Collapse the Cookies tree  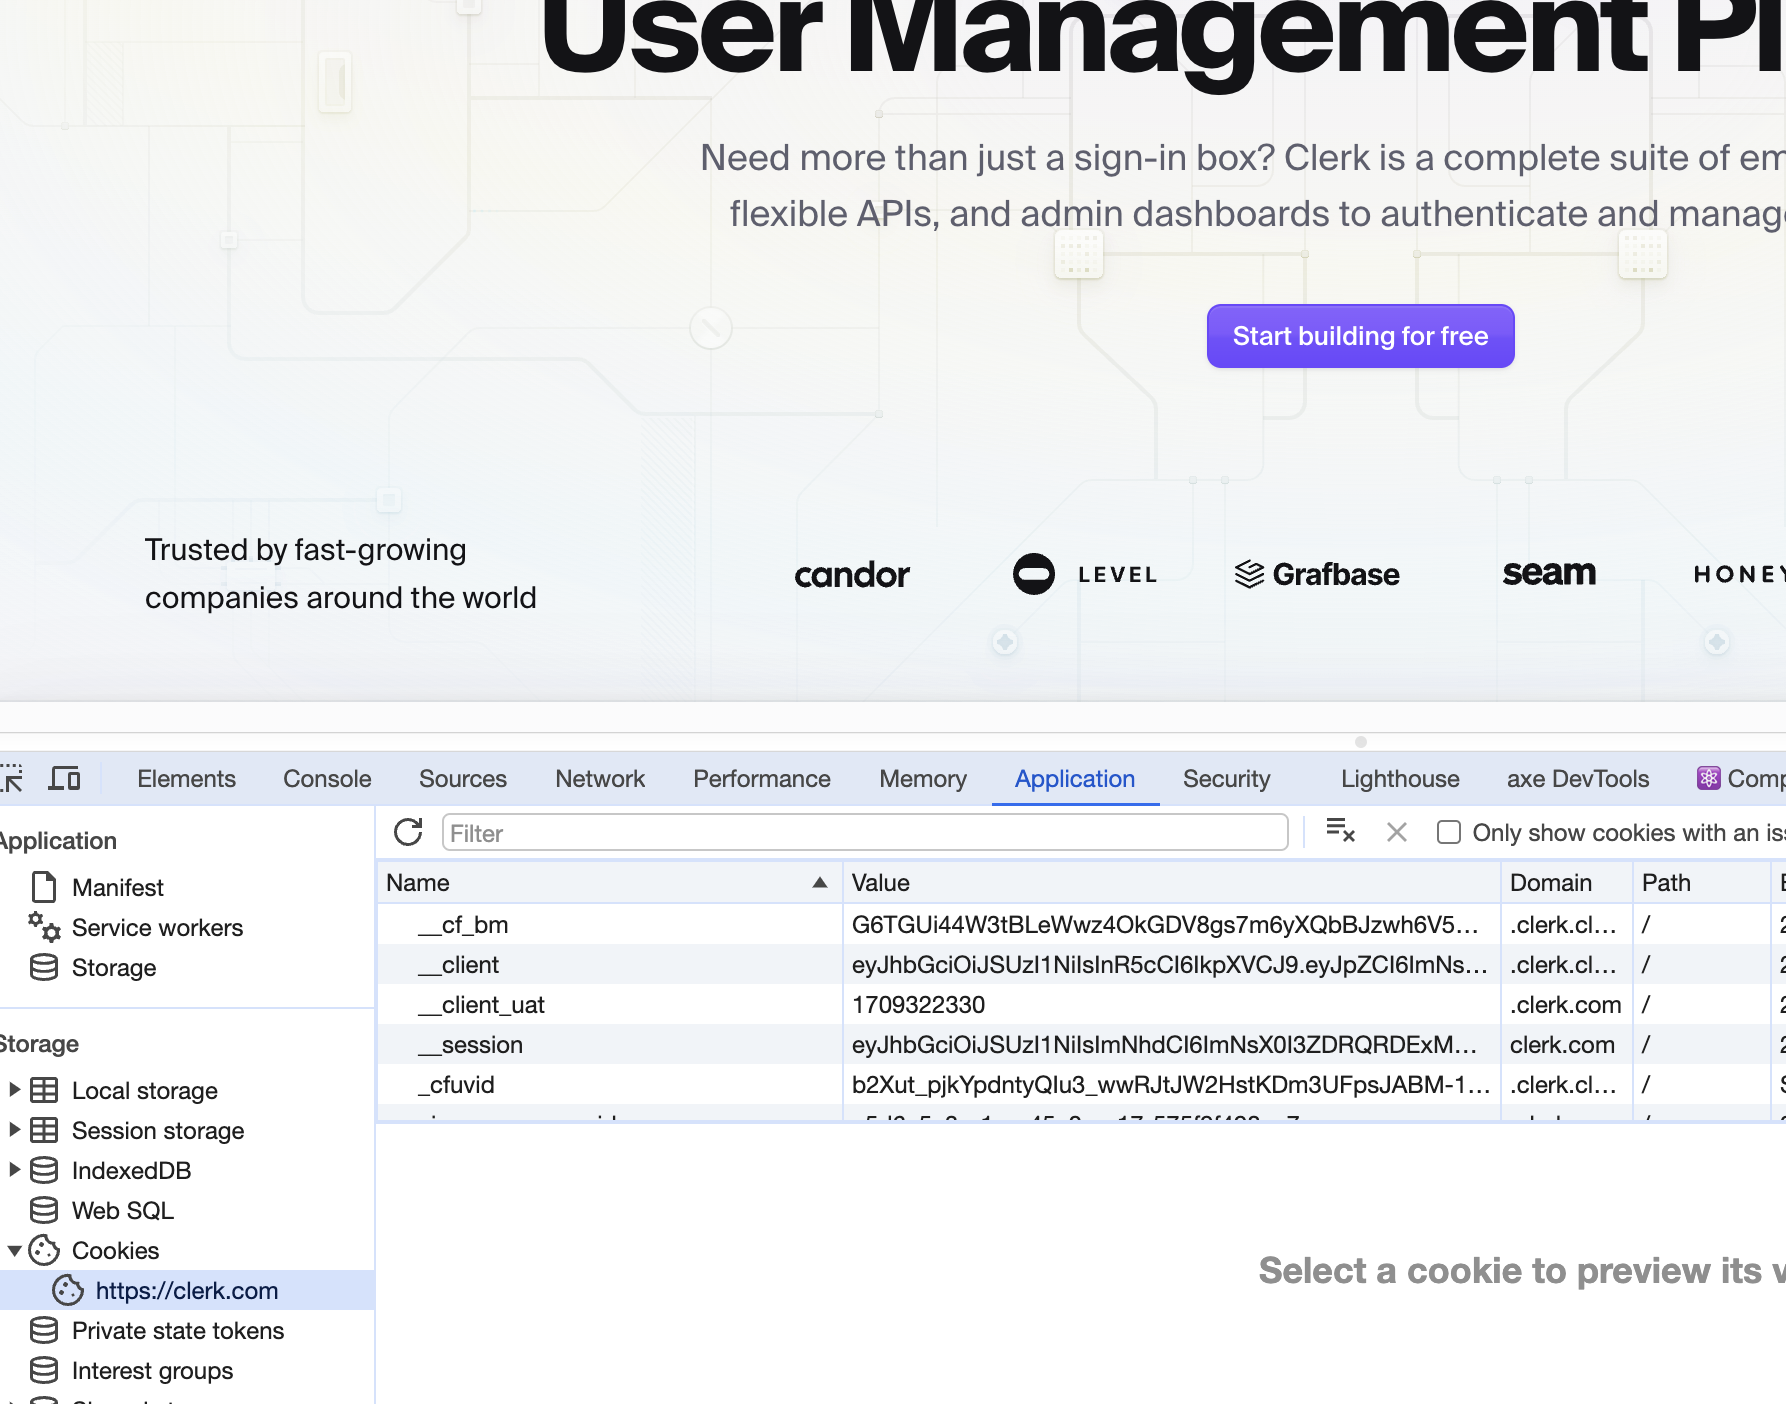point(14,1250)
